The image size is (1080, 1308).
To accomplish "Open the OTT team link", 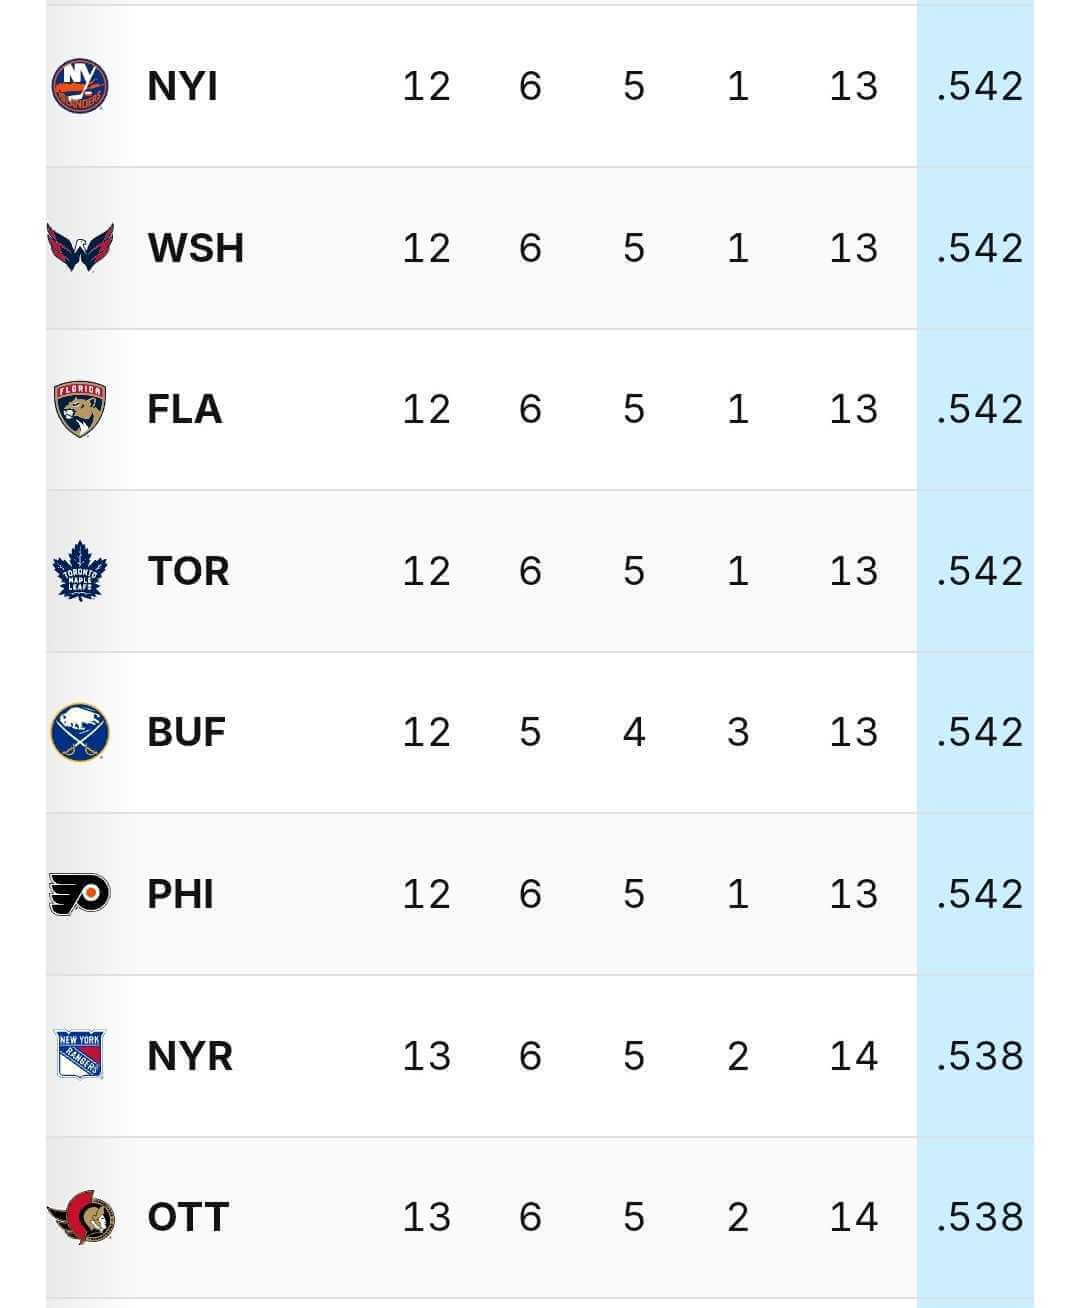I will click(188, 1217).
